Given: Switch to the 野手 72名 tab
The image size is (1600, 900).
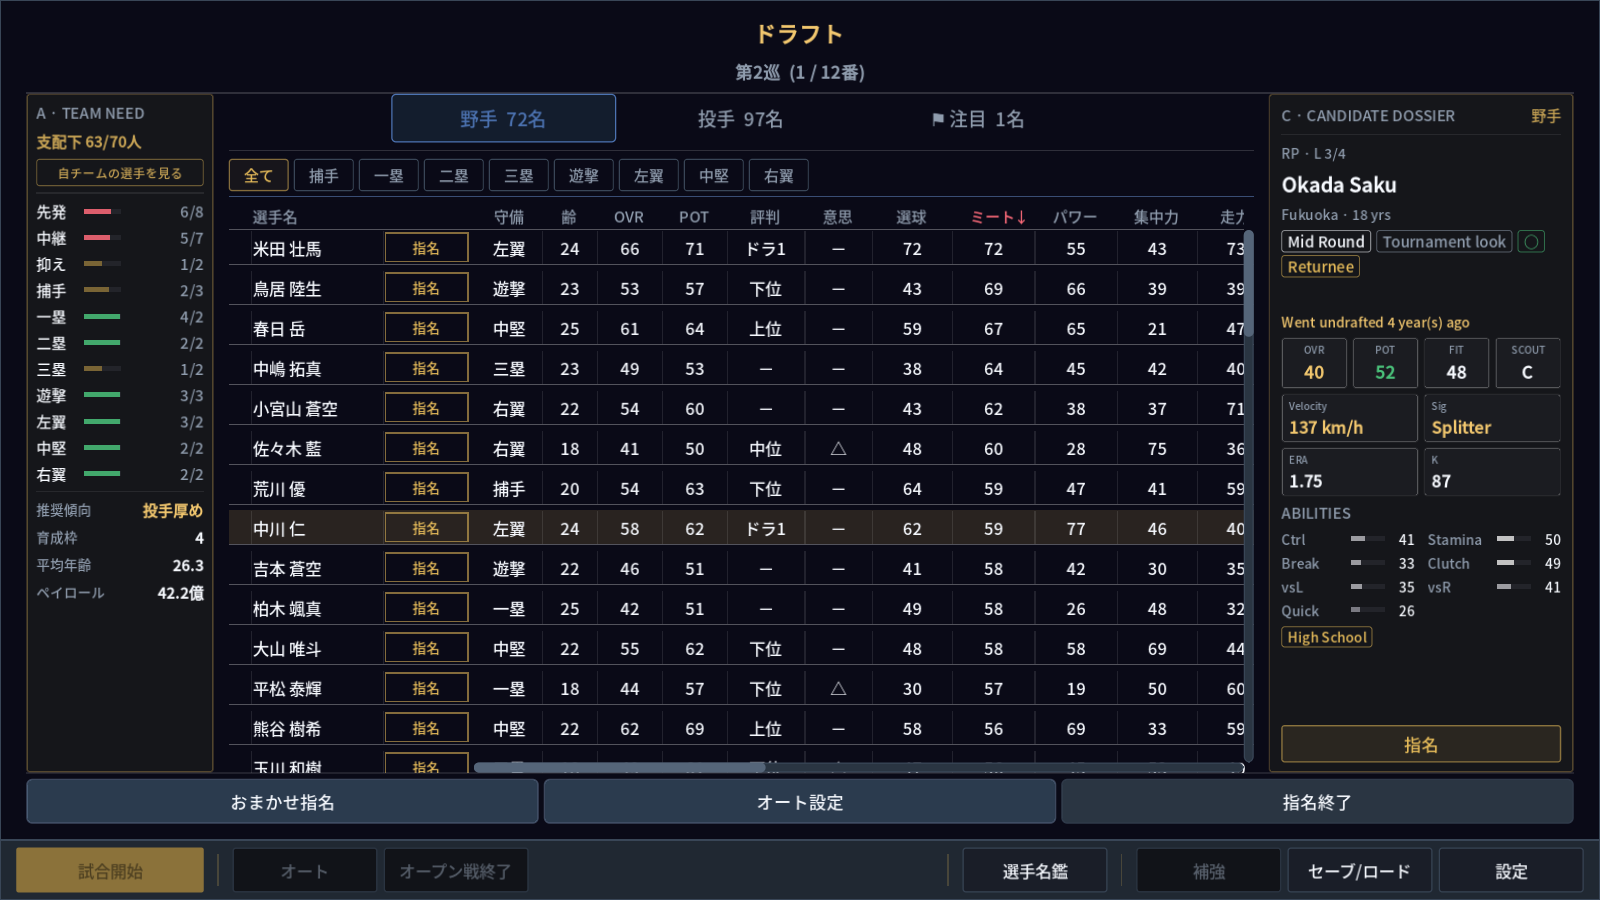Looking at the screenshot, I should (x=503, y=119).
